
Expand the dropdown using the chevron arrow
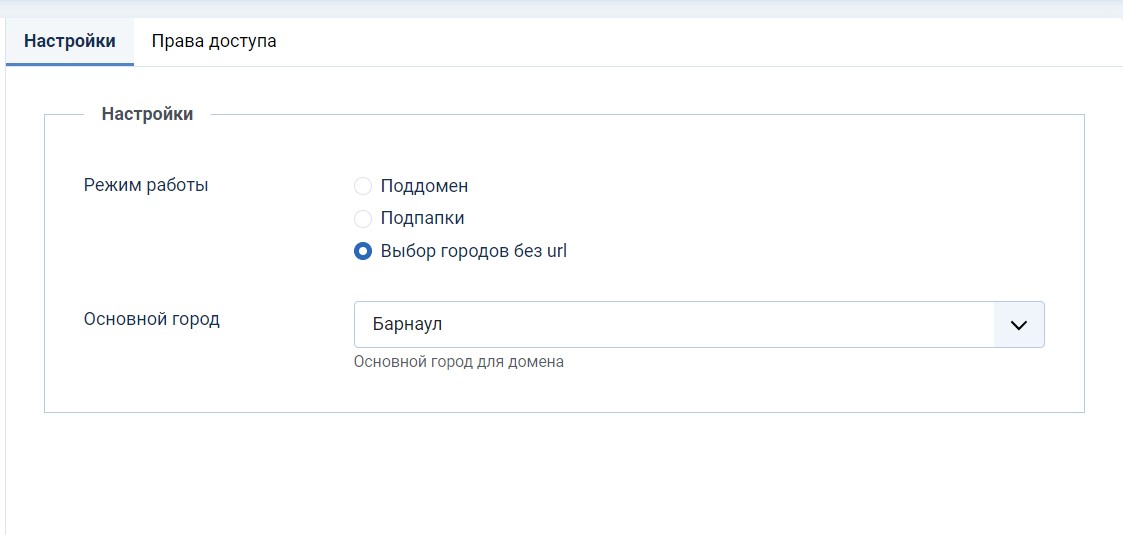1019,325
